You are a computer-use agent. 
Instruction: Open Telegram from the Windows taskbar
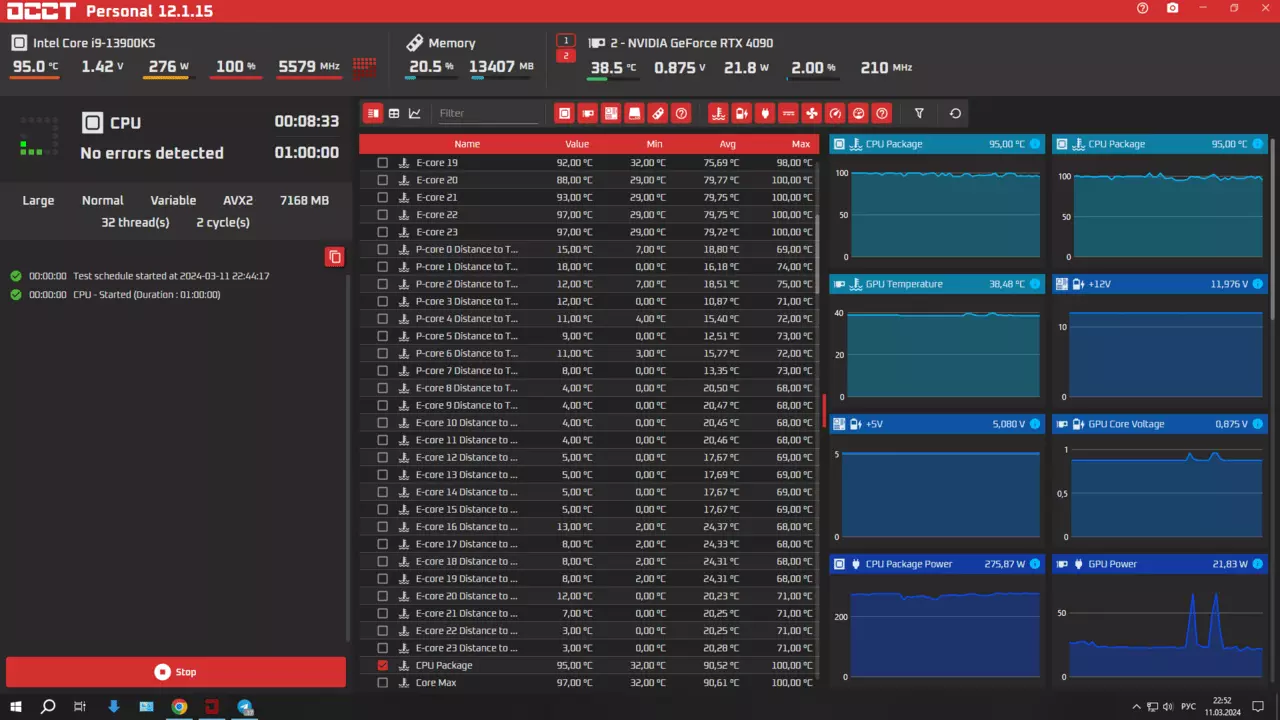coord(245,707)
